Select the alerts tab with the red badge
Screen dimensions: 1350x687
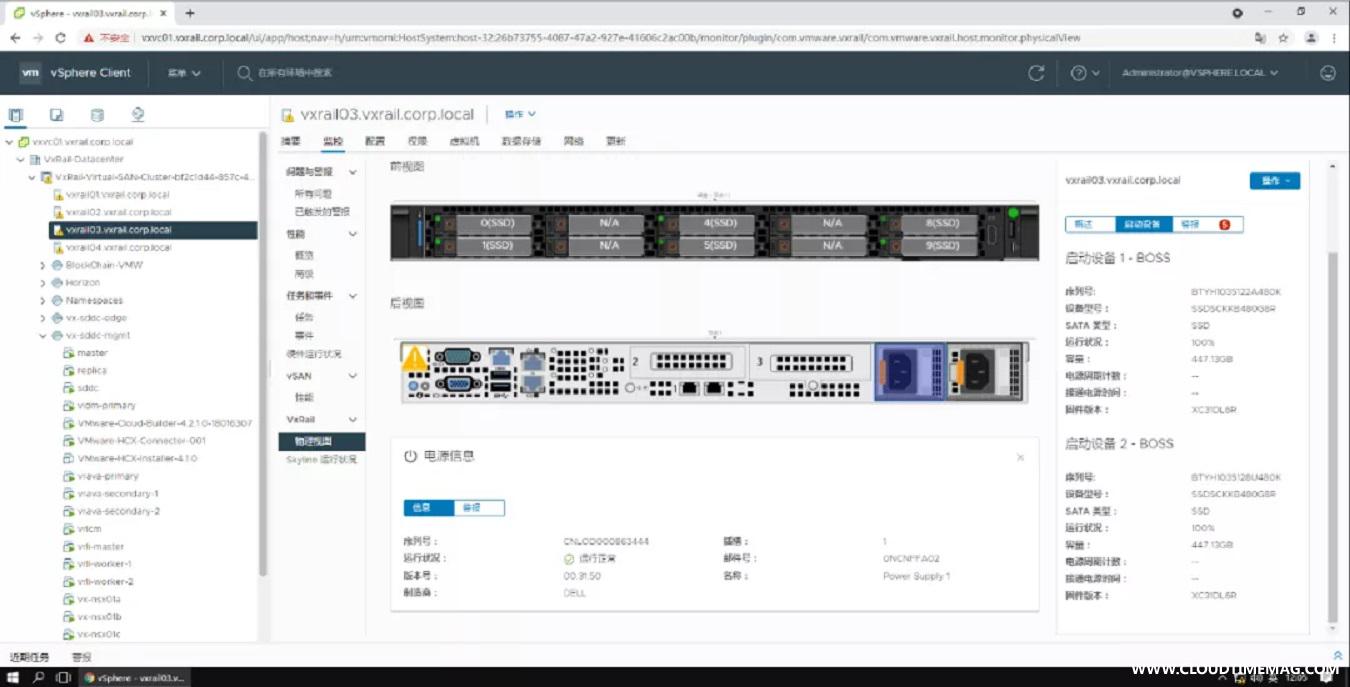pyautogui.click(x=1206, y=224)
